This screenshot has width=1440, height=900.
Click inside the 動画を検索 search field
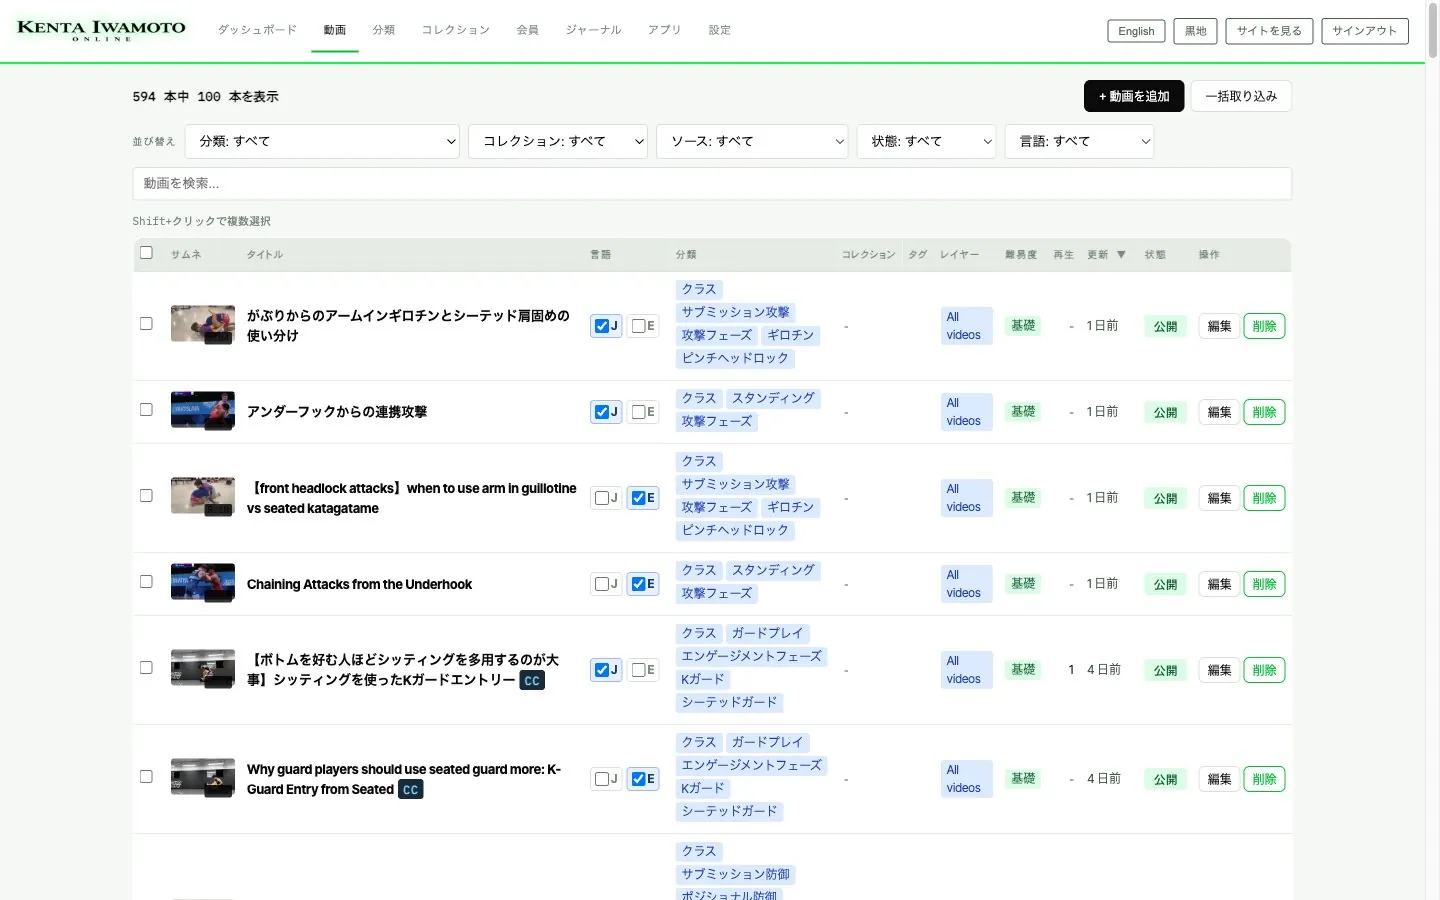point(712,183)
